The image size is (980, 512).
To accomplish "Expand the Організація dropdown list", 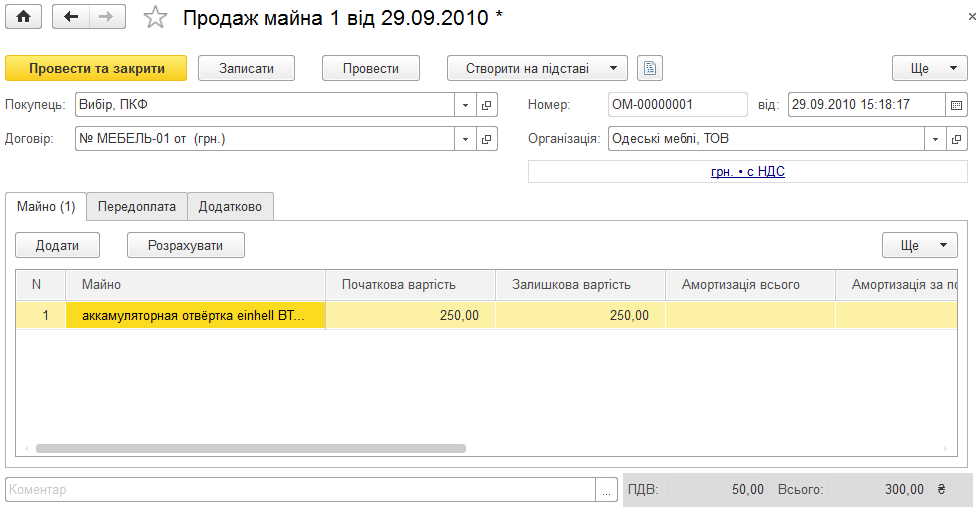I will click(x=935, y=139).
